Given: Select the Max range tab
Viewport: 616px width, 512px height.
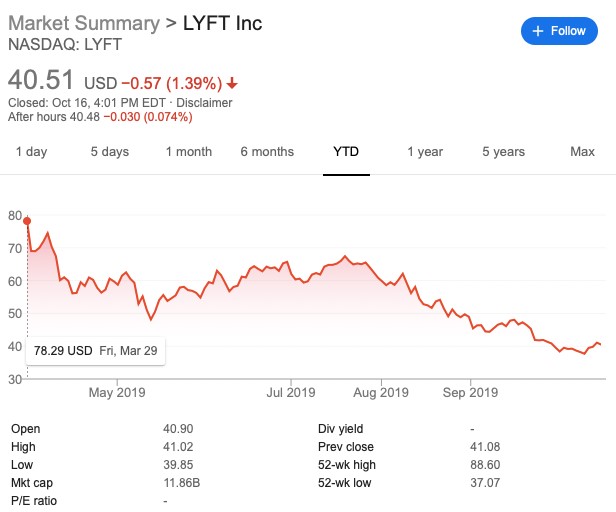Looking at the screenshot, I should [582, 152].
